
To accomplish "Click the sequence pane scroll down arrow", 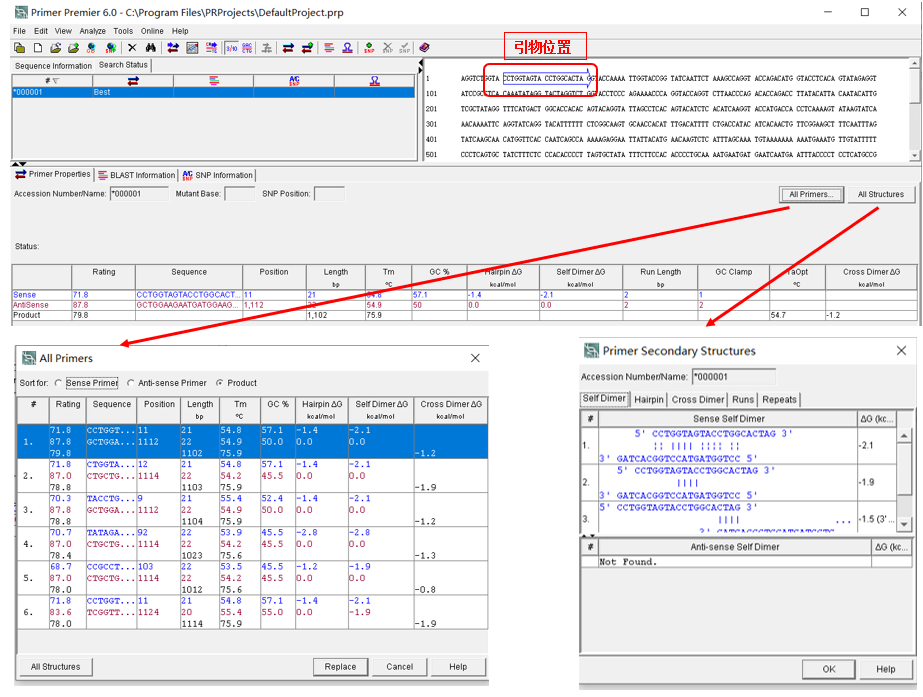I will pyautogui.click(x=914, y=155).
